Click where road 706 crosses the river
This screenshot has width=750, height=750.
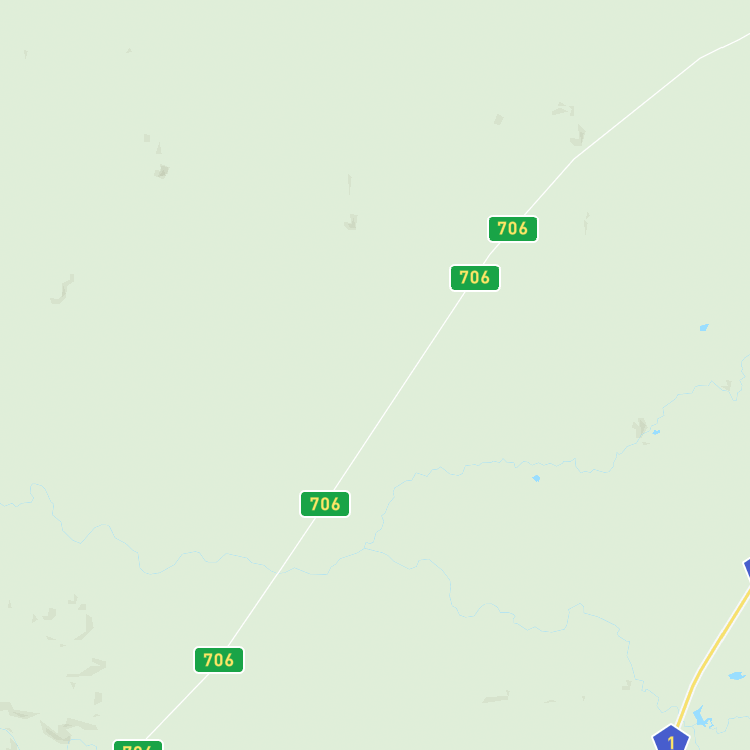click(x=278, y=571)
